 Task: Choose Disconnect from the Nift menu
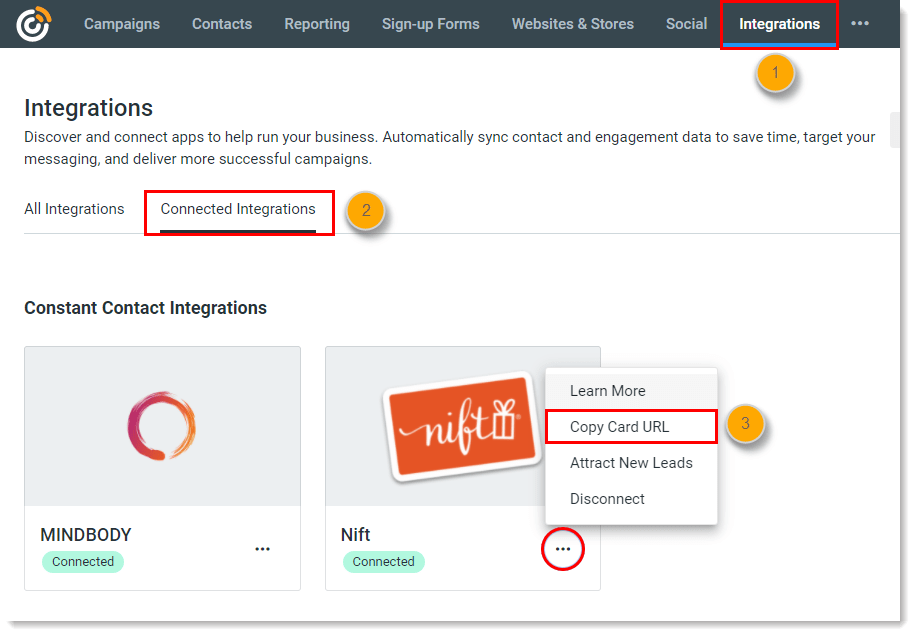click(631, 499)
